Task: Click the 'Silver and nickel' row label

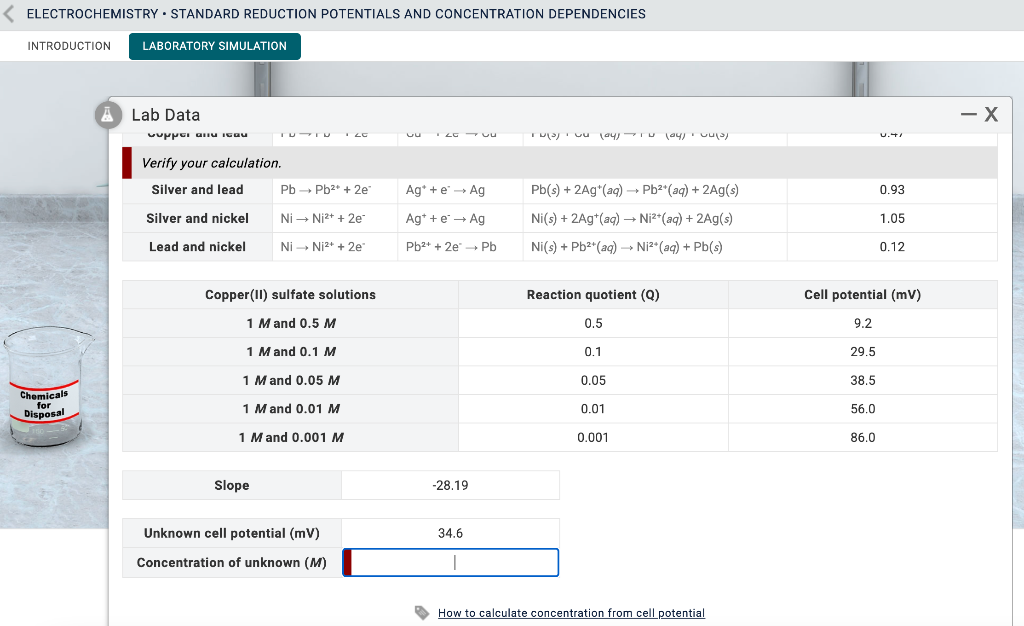Action: tap(197, 219)
